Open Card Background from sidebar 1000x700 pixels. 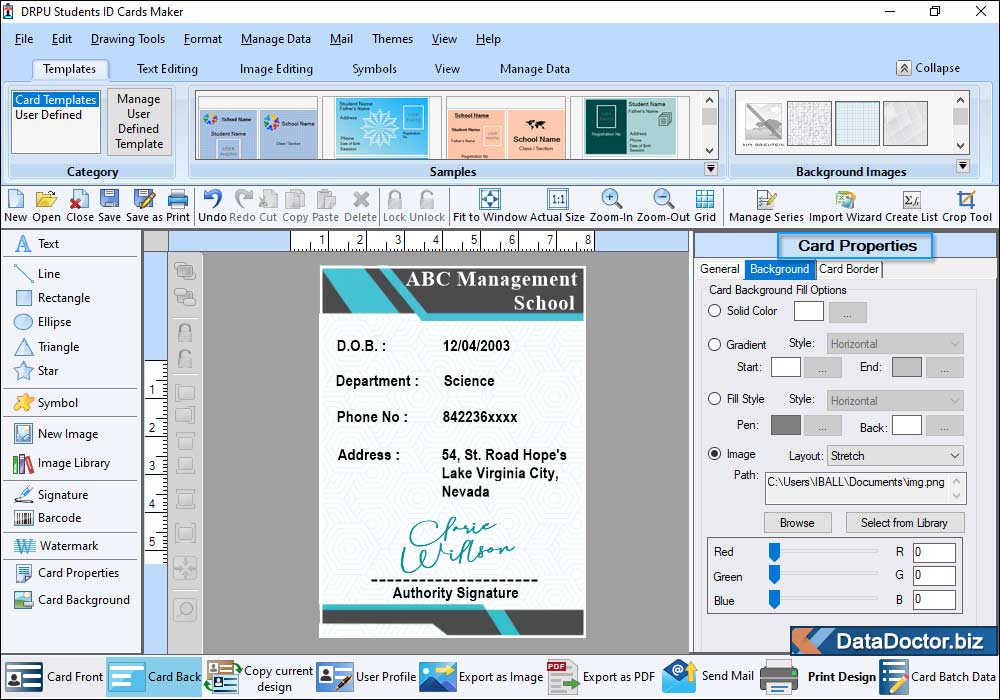point(70,600)
